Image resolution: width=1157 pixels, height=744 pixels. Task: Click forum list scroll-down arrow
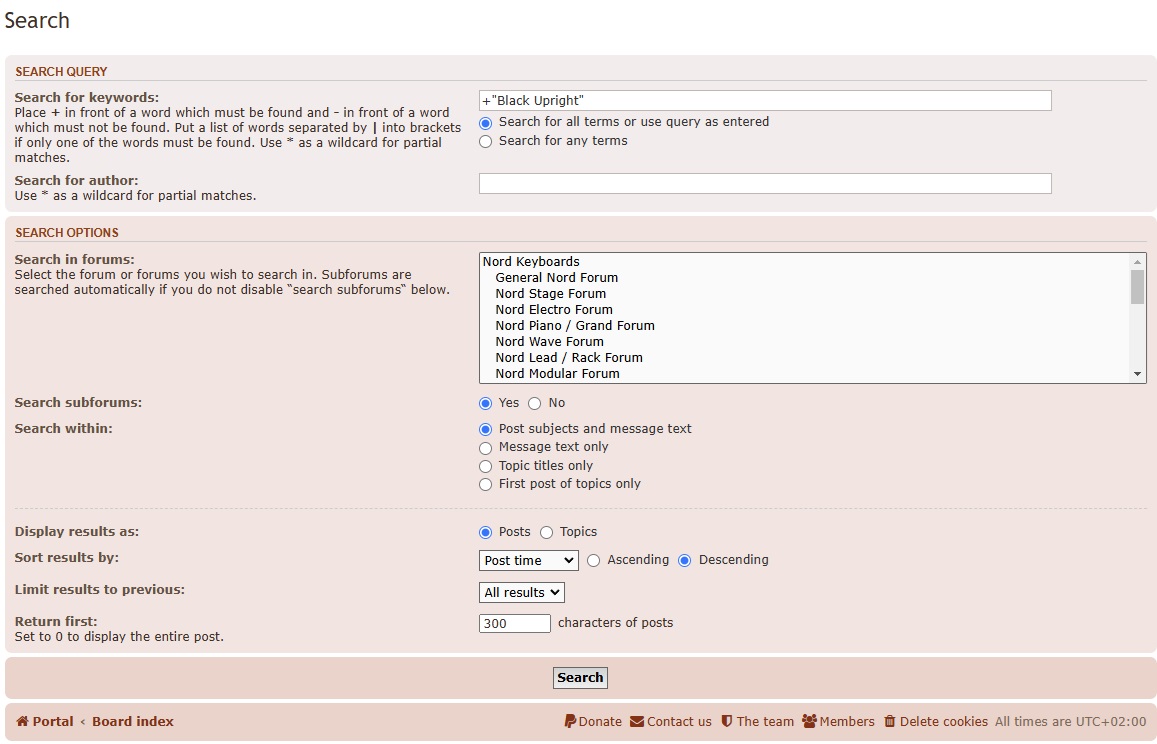click(x=1137, y=374)
